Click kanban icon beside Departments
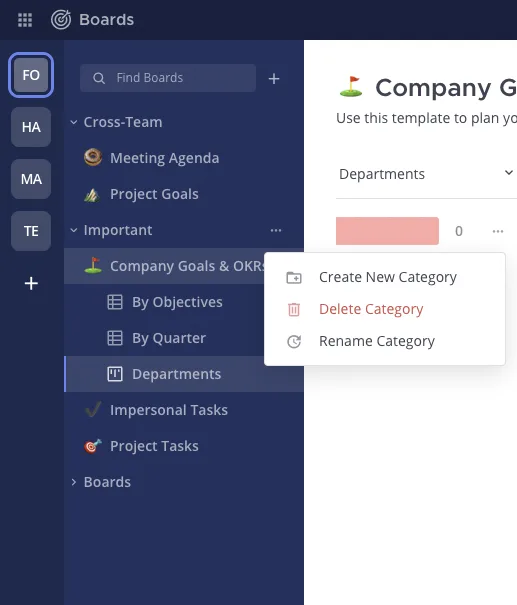Image resolution: width=517 pixels, height=605 pixels. (115, 374)
